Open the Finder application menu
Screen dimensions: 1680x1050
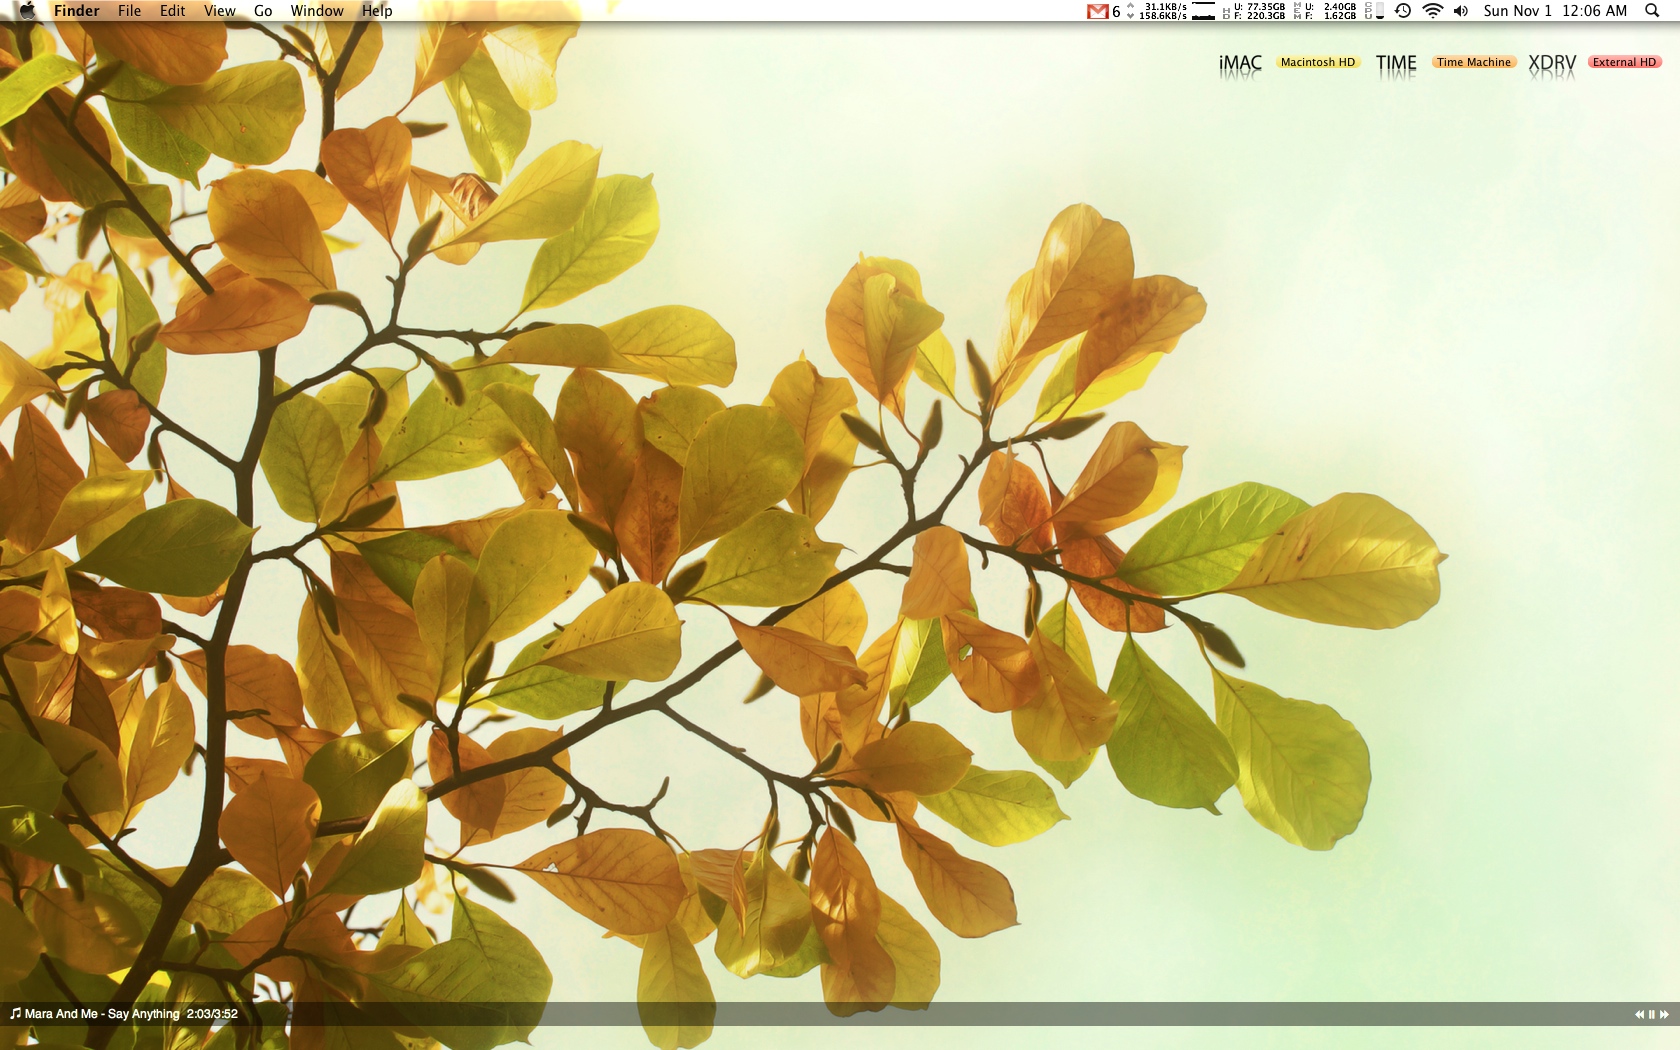tap(77, 11)
